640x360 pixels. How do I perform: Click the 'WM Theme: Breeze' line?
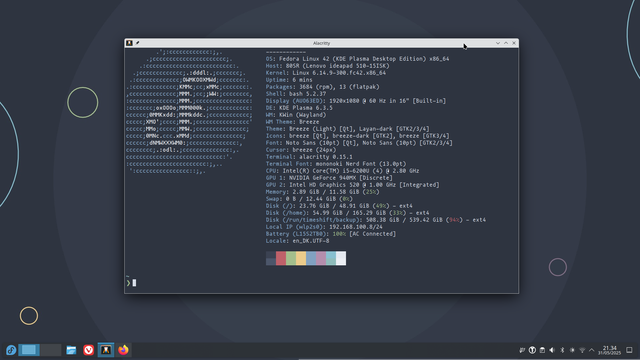pyautogui.click(x=292, y=122)
